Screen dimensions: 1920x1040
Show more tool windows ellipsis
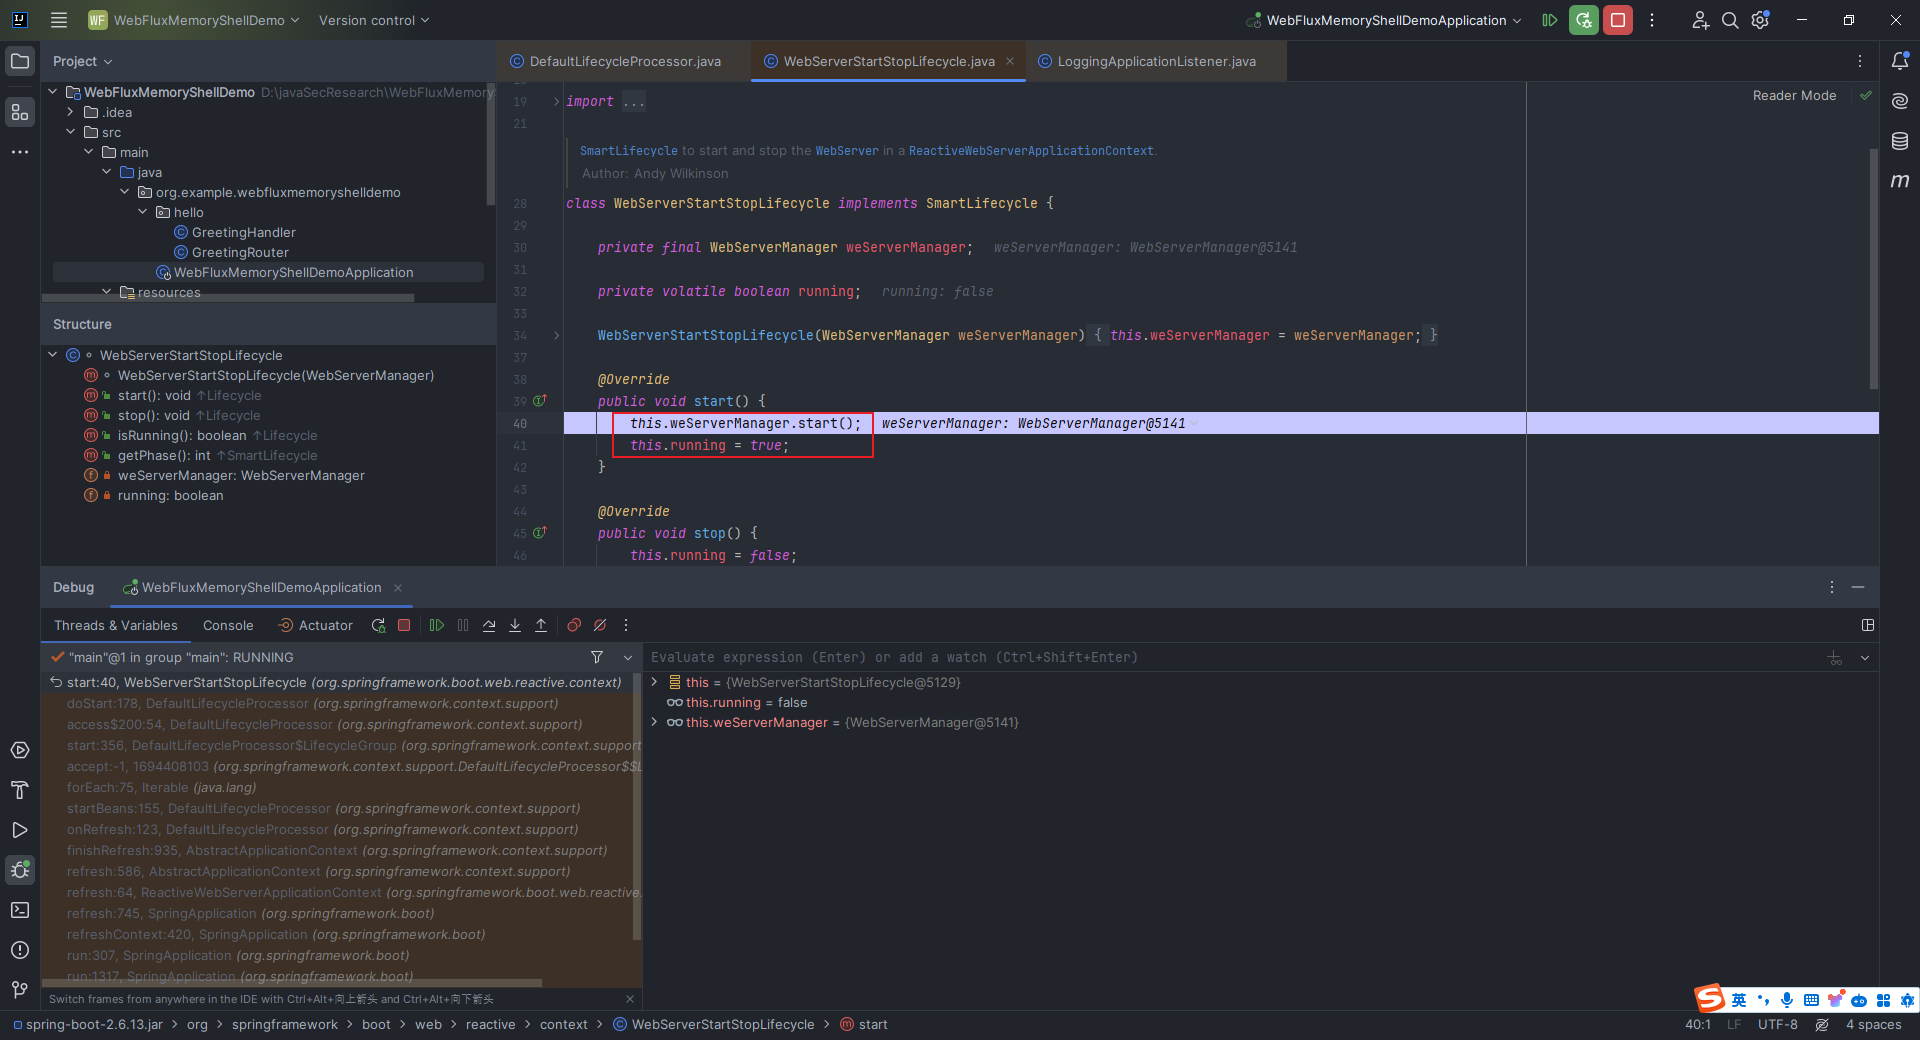[20, 152]
